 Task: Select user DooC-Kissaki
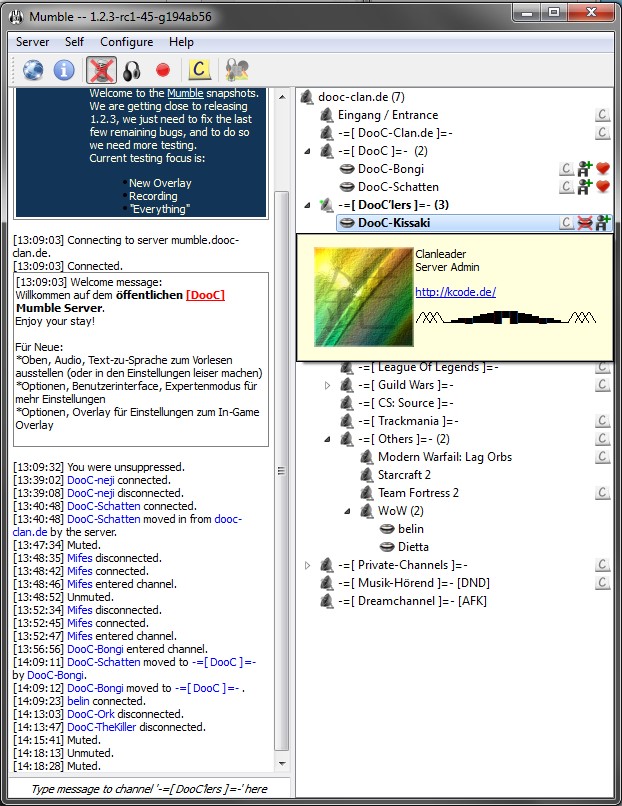(394, 223)
